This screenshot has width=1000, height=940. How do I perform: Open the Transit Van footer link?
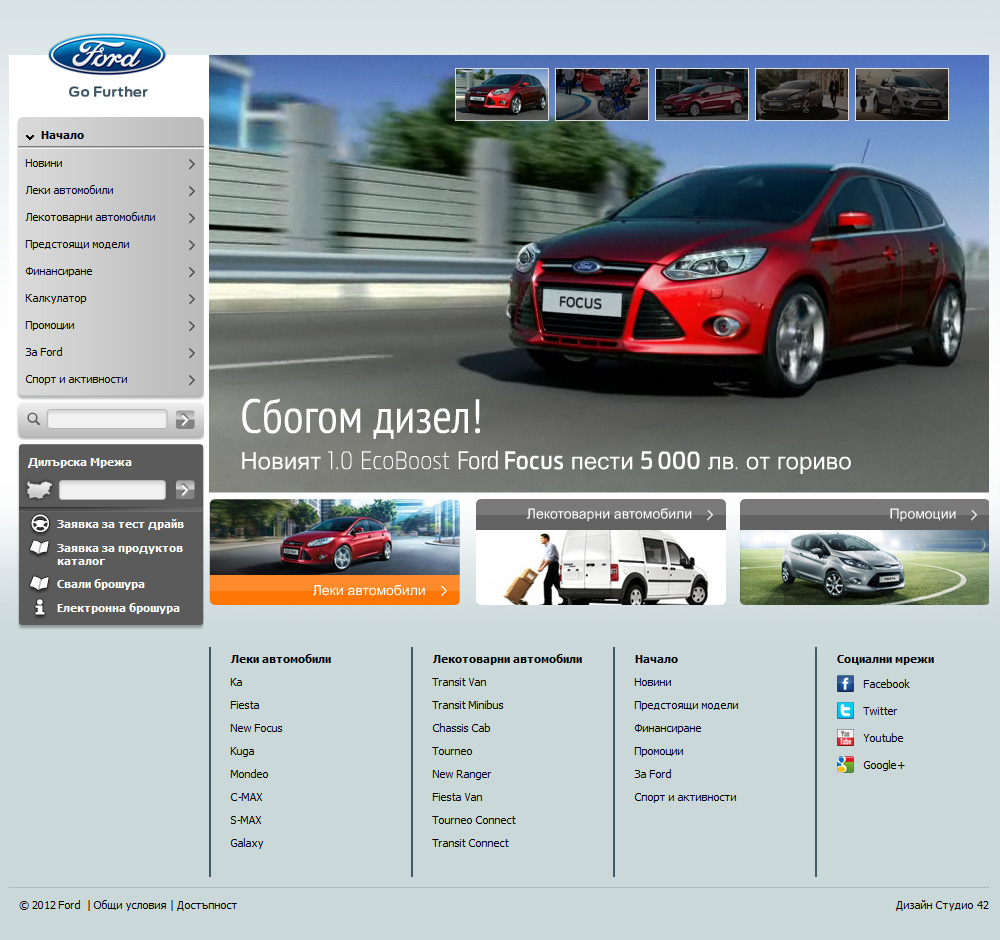[459, 682]
